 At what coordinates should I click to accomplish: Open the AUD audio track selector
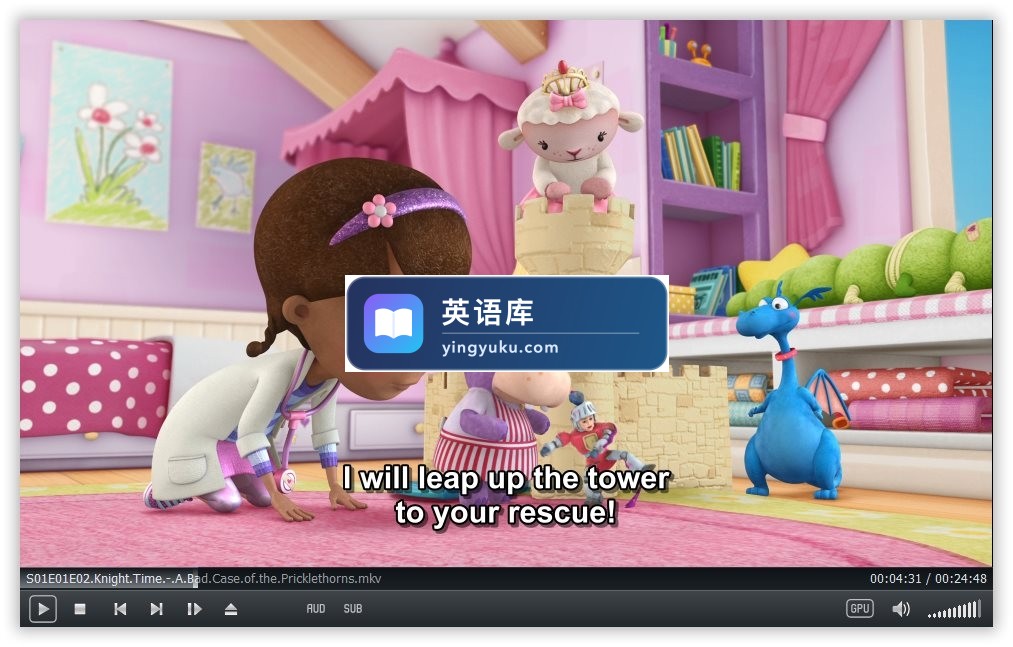[316, 609]
